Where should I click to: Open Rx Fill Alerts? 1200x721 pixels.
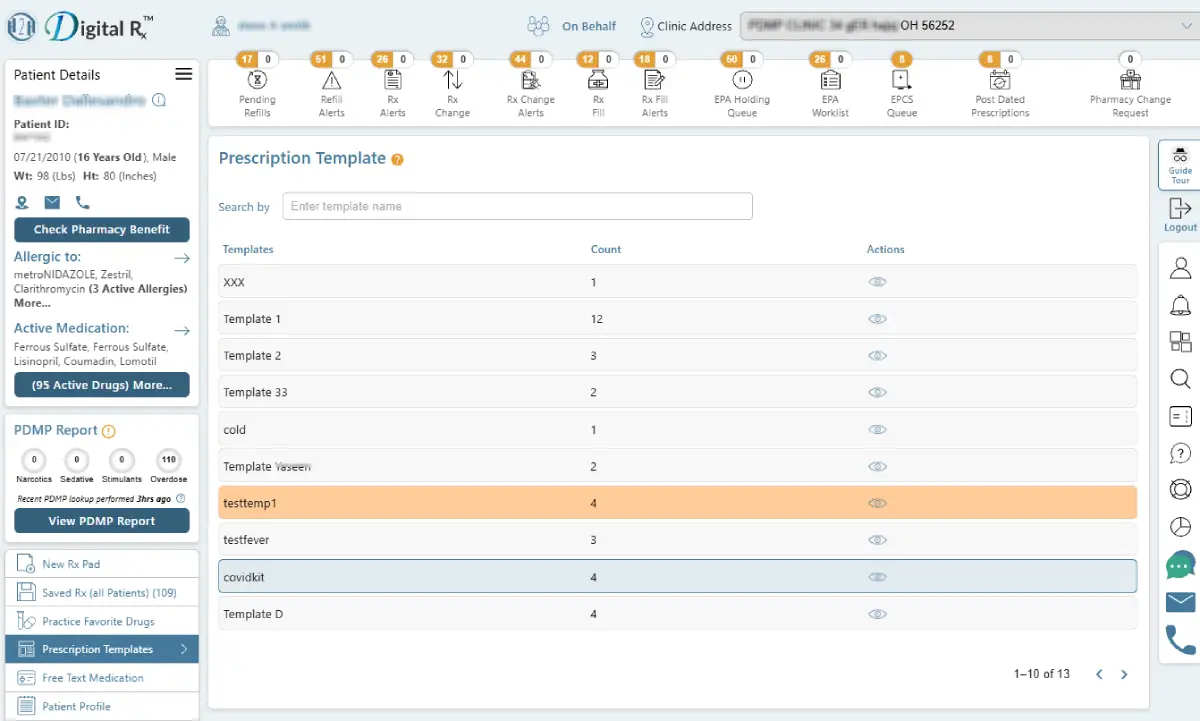click(x=654, y=88)
